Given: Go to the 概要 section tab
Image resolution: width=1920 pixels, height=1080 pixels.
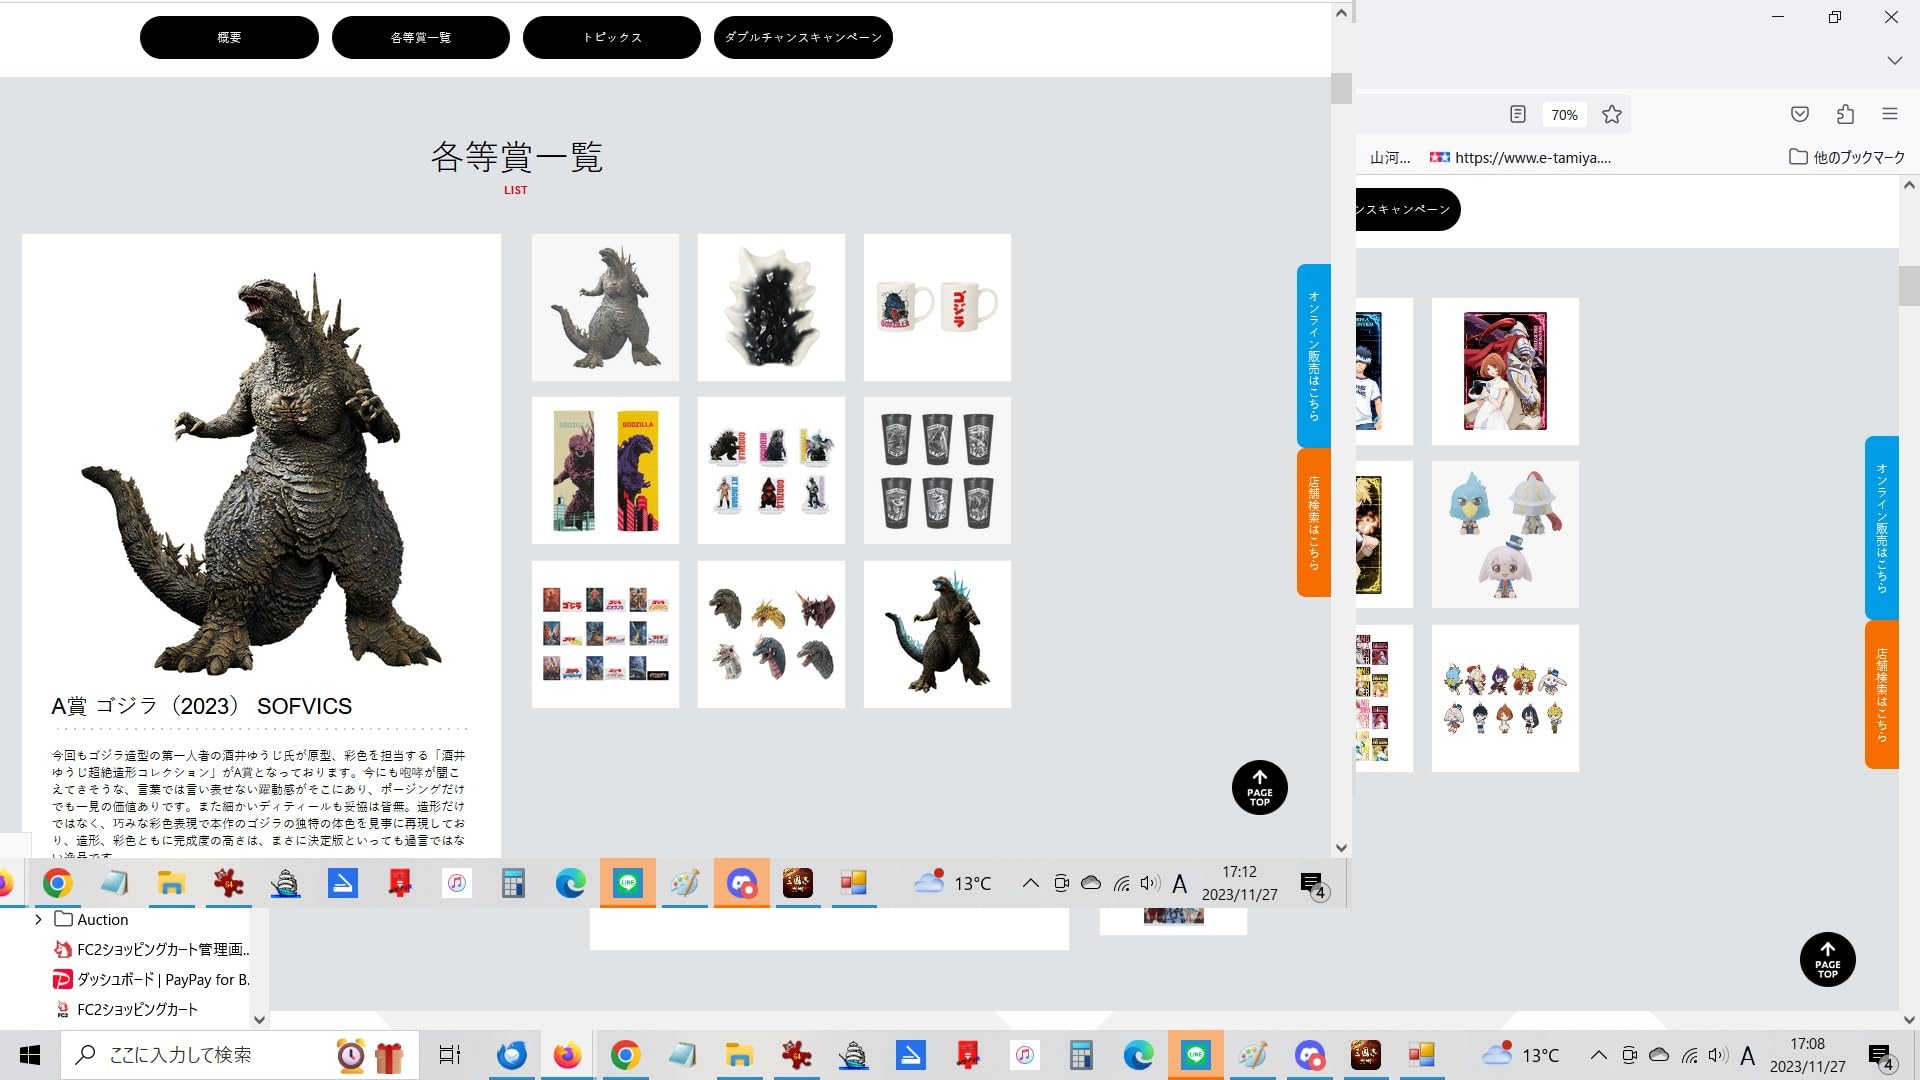Looking at the screenshot, I should coord(229,37).
